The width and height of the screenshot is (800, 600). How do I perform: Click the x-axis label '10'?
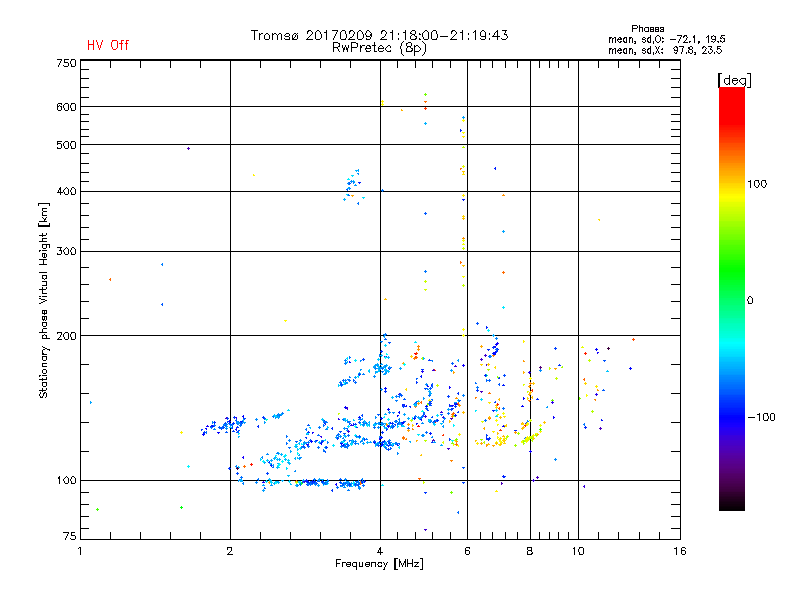point(578,551)
